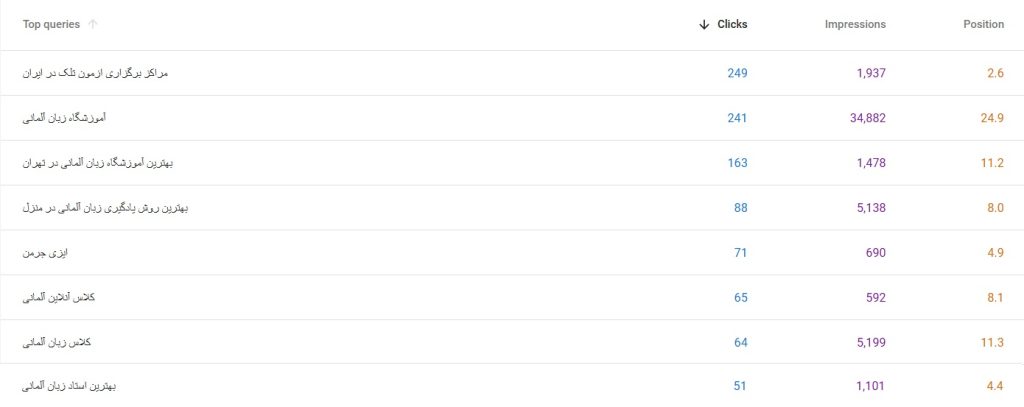Sort the table by Position column header
This screenshot has height=407, width=1024.
[983, 24]
